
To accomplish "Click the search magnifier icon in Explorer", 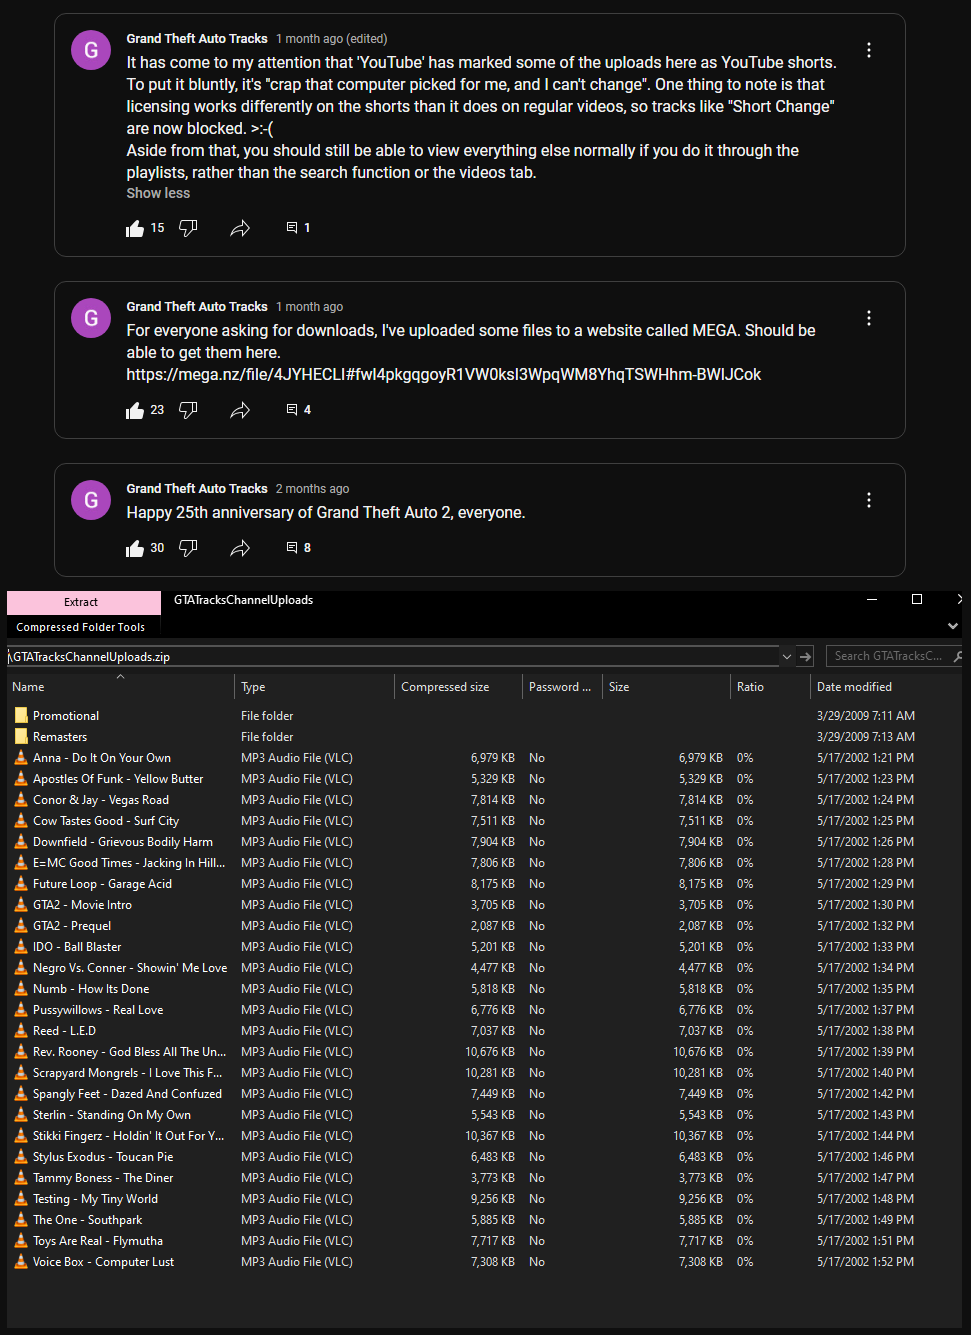I will tap(958, 657).
